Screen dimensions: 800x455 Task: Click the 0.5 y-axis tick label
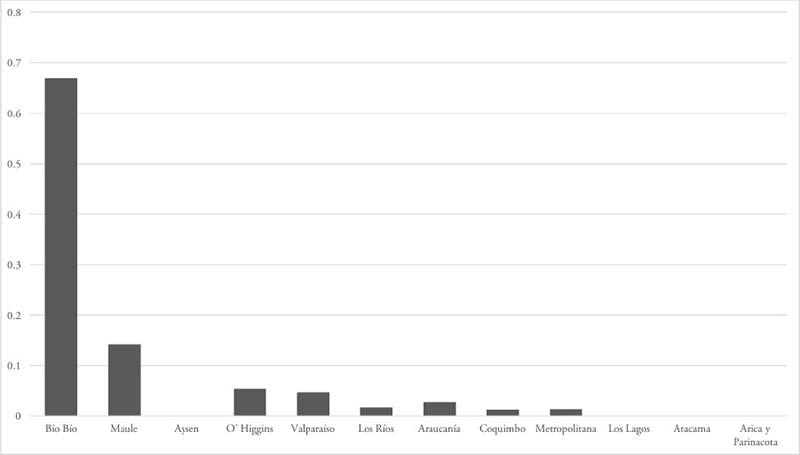click(16, 164)
